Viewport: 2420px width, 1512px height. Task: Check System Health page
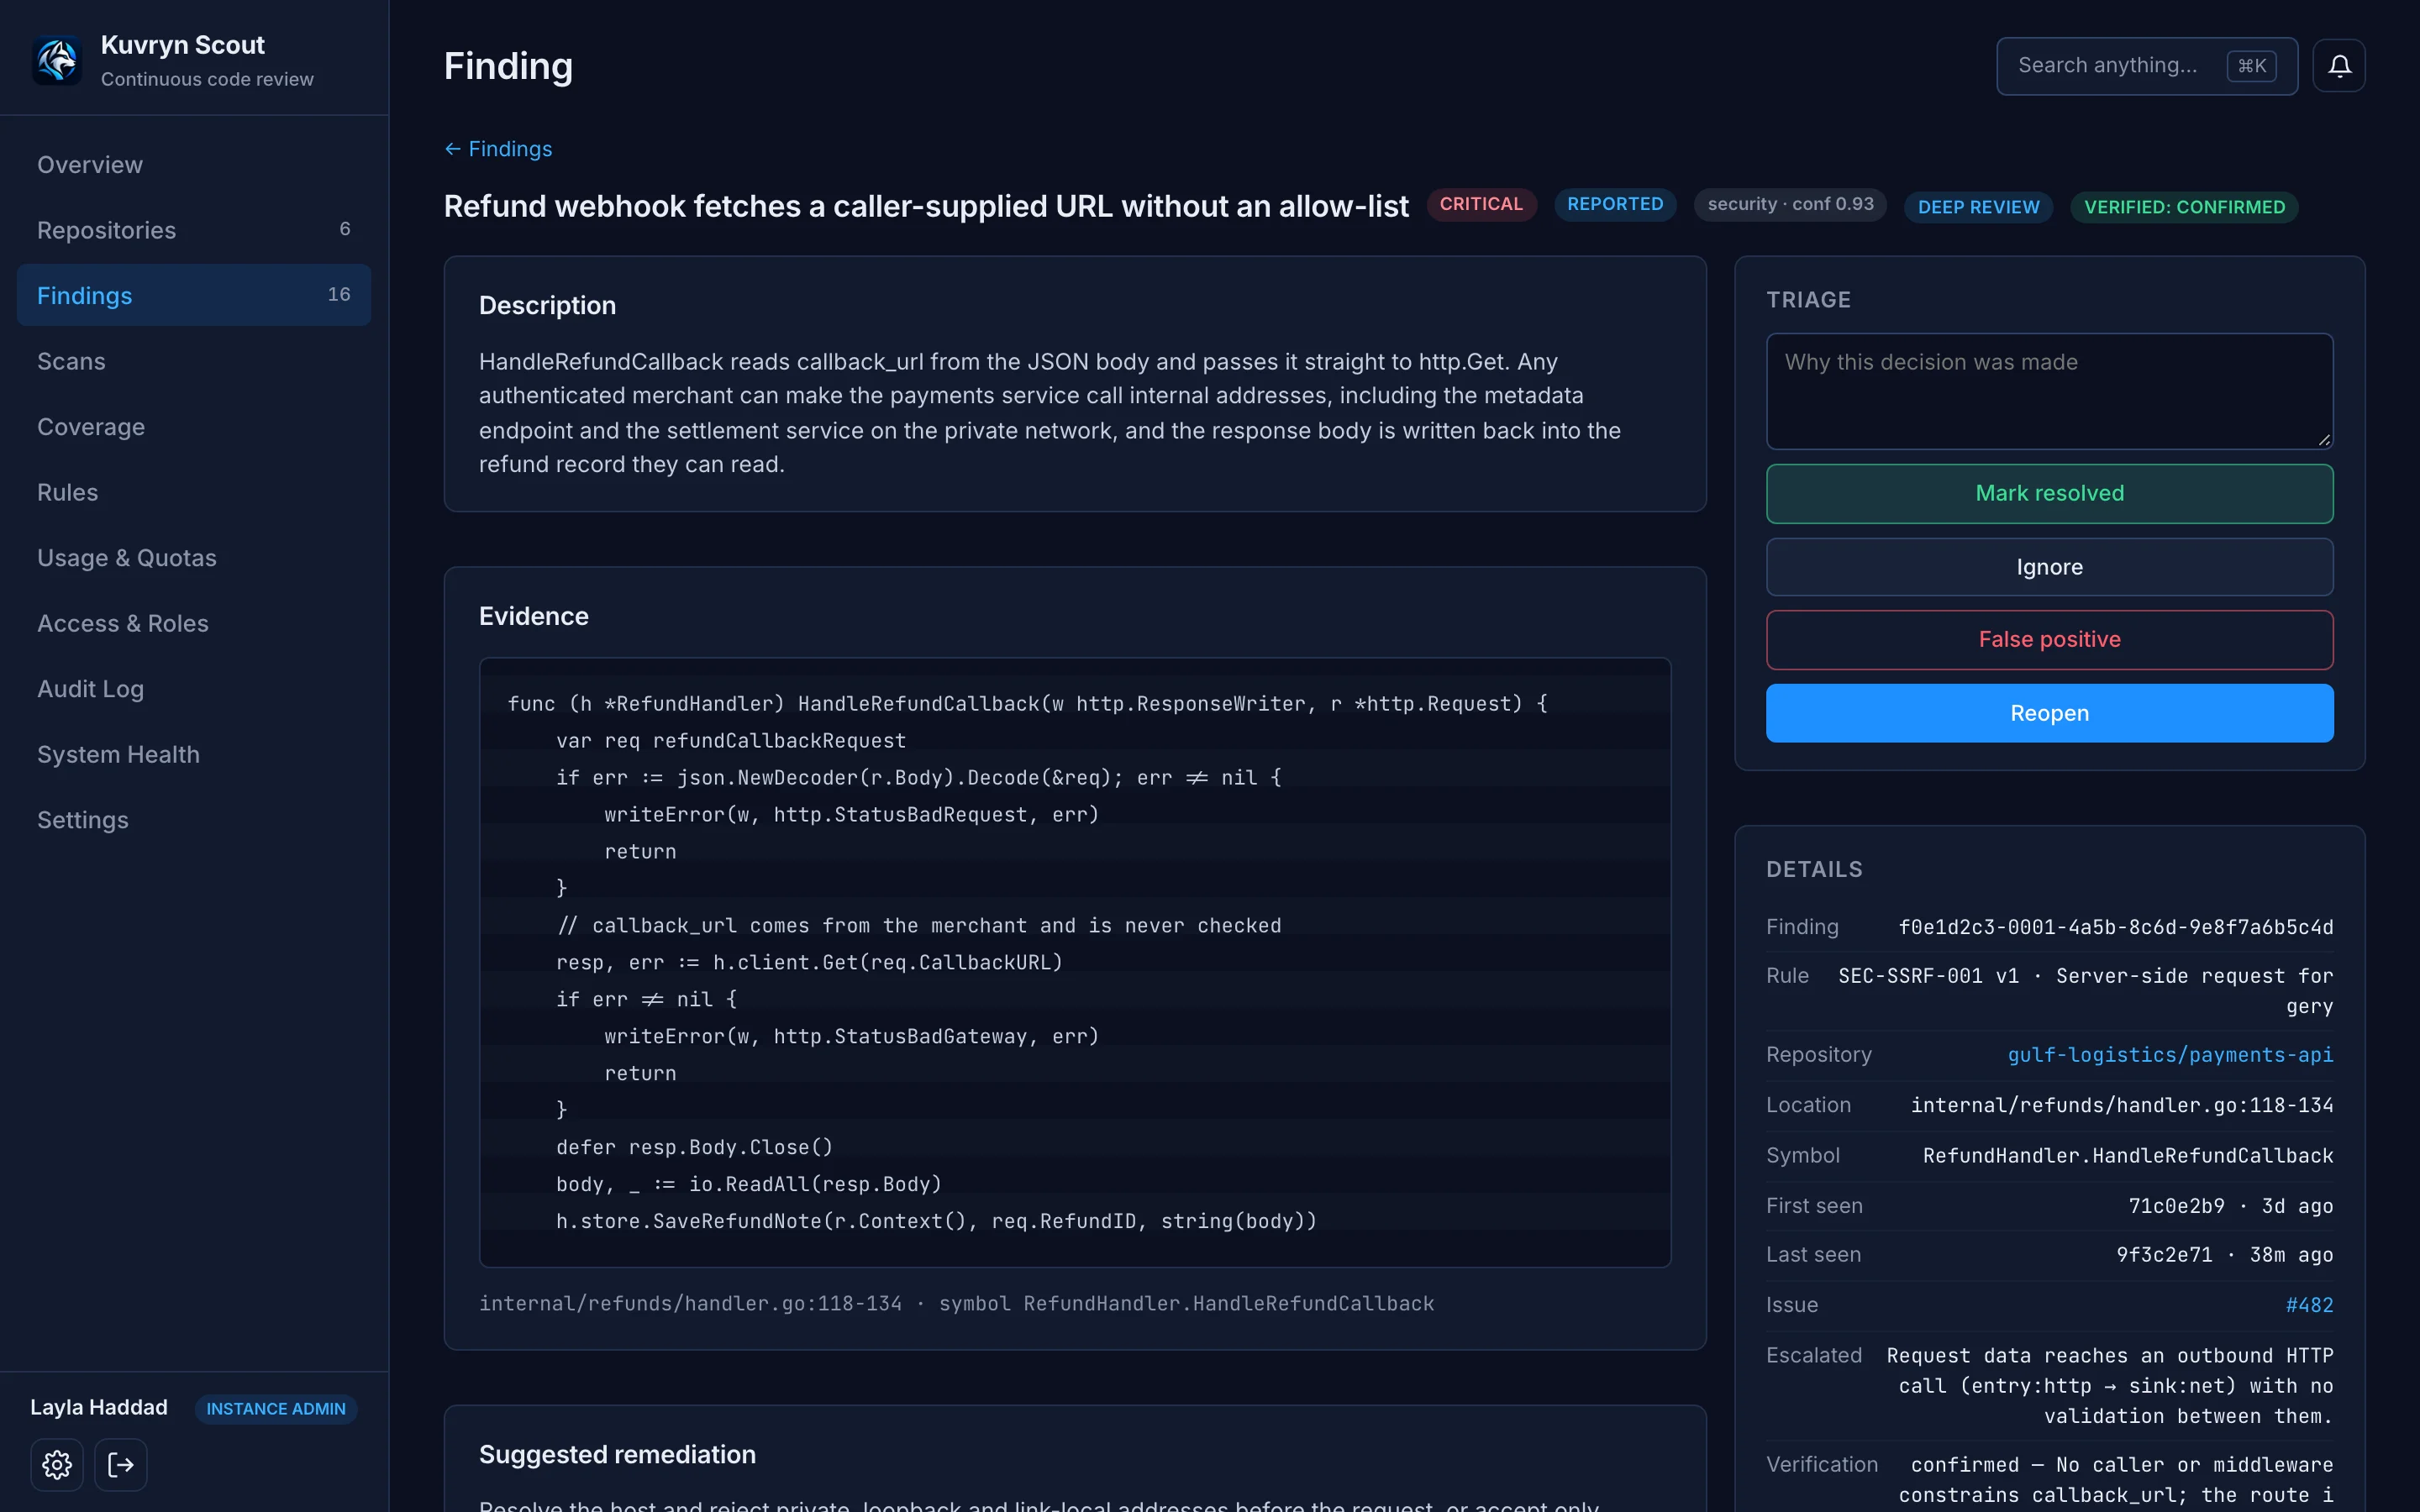click(194, 754)
